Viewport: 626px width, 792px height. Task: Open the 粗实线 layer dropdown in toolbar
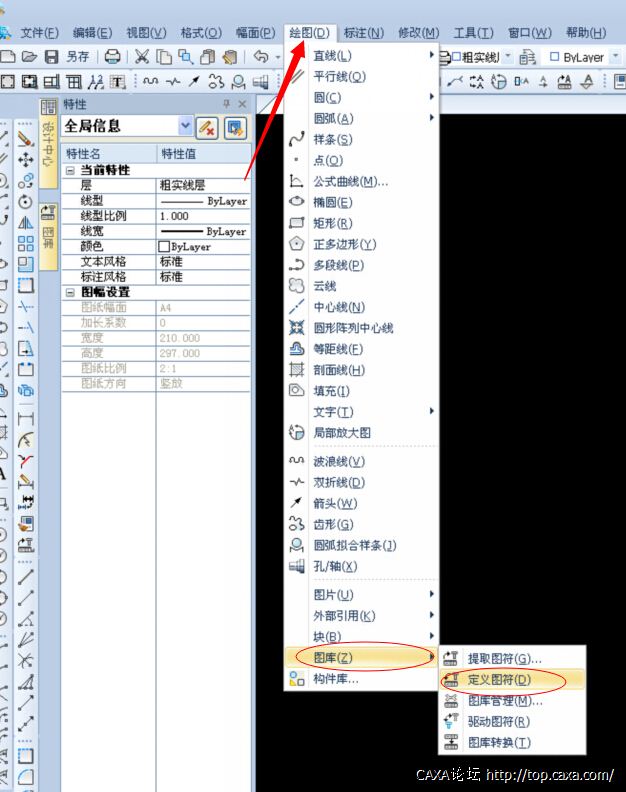click(508, 56)
